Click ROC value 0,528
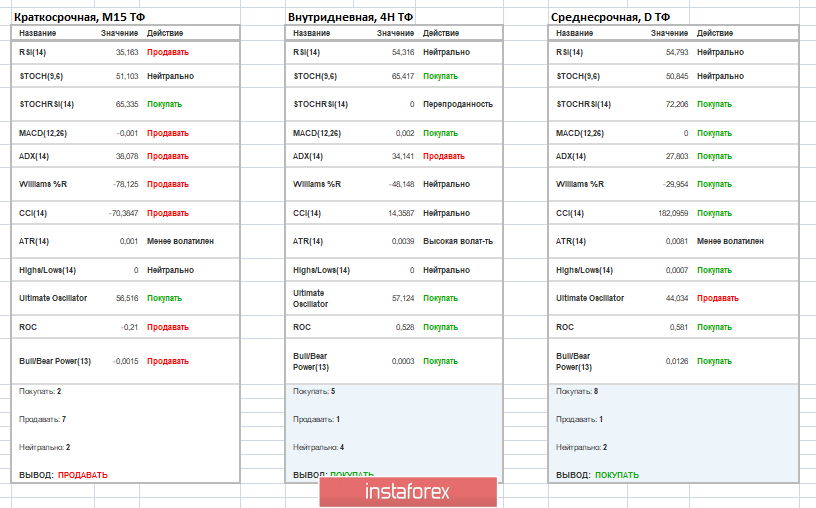Screen dimensions: 816x508 405,327
